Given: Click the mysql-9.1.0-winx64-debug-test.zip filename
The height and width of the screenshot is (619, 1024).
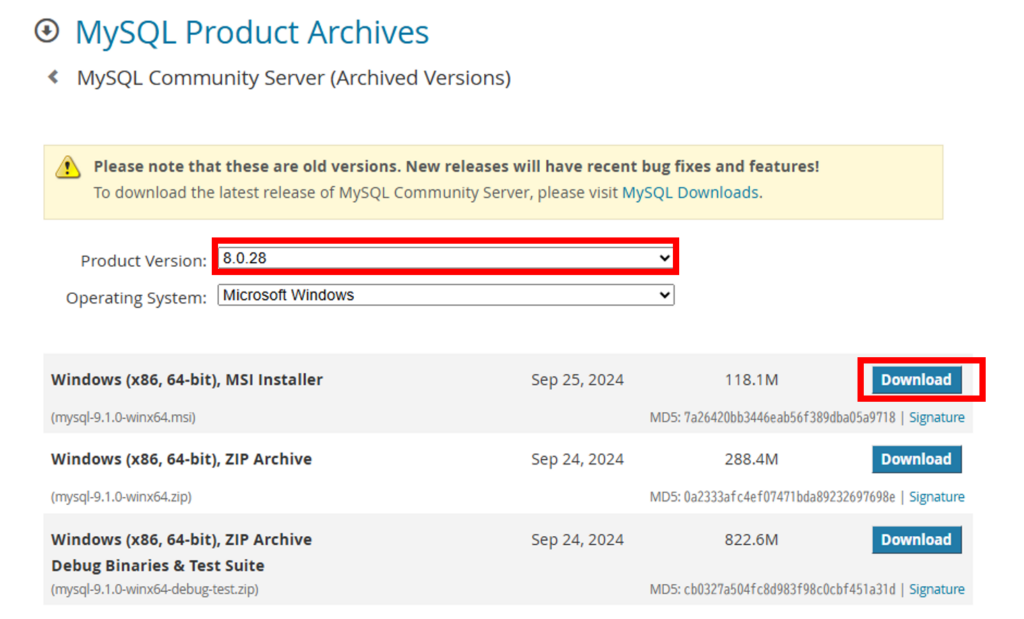Looking at the screenshot, I should [x=154, y=590].
